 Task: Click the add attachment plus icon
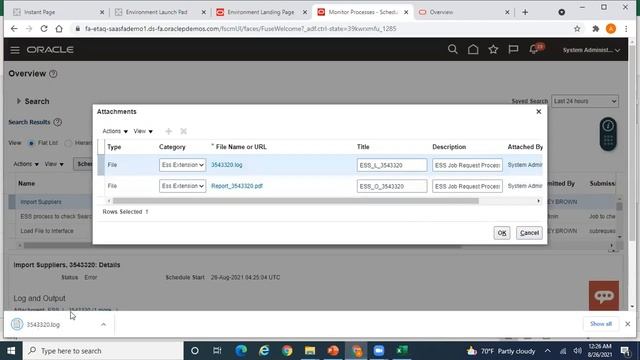(169, 131)
